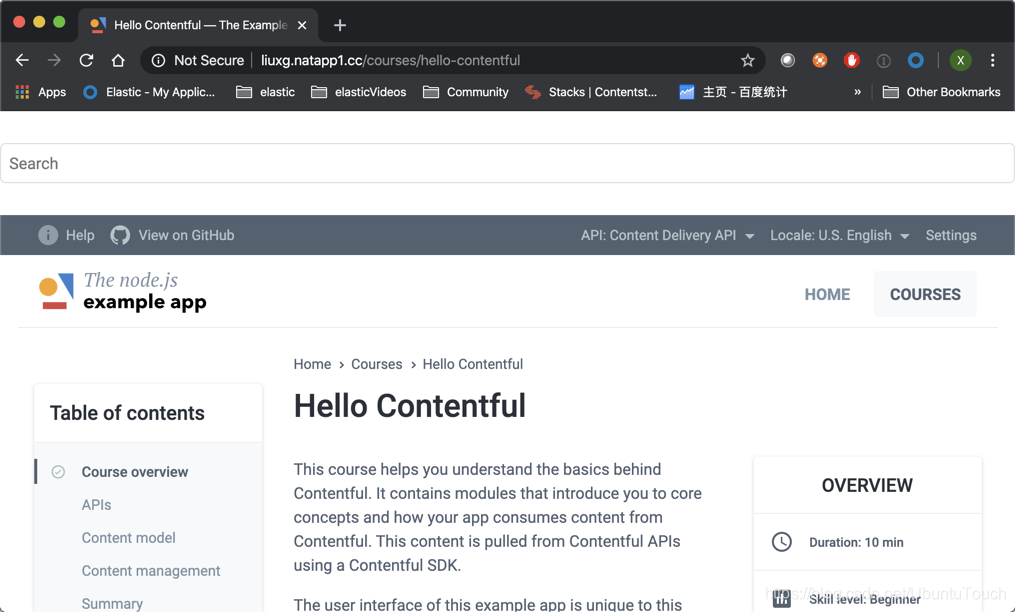Click the orange circular extension icon
Image resolution: width=1015 pixels, height=612 pixels.
pos(820,60)
